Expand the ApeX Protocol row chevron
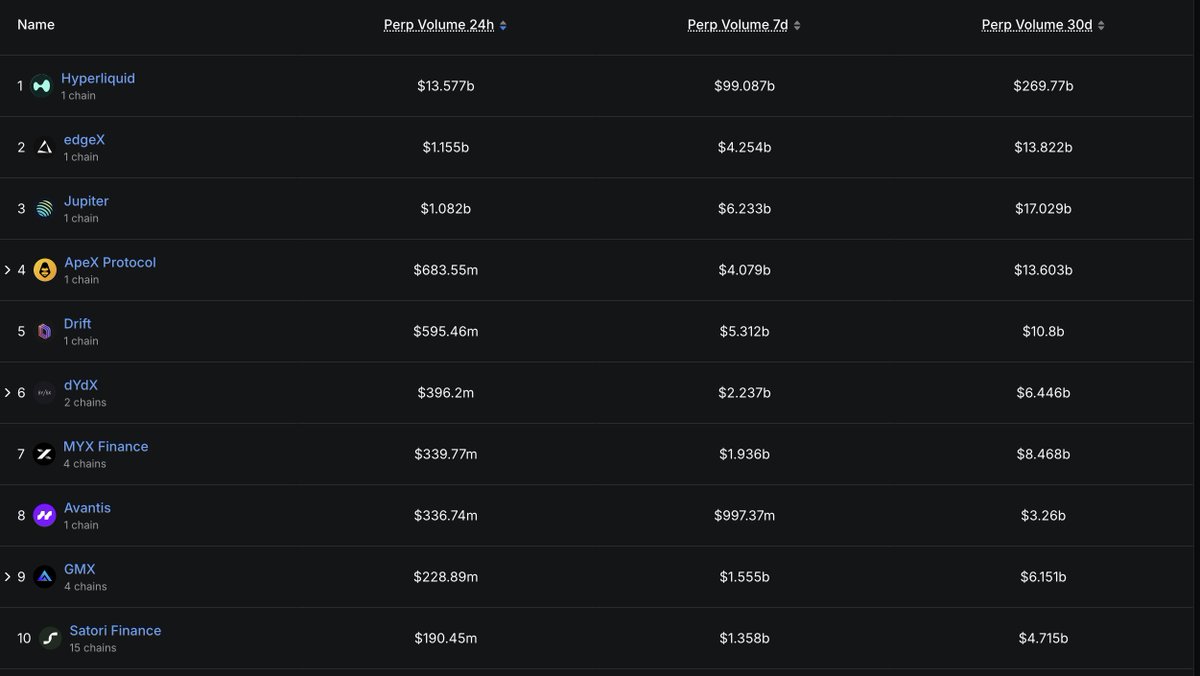Viewport: 1200px width, 676px height. point(7,270)
